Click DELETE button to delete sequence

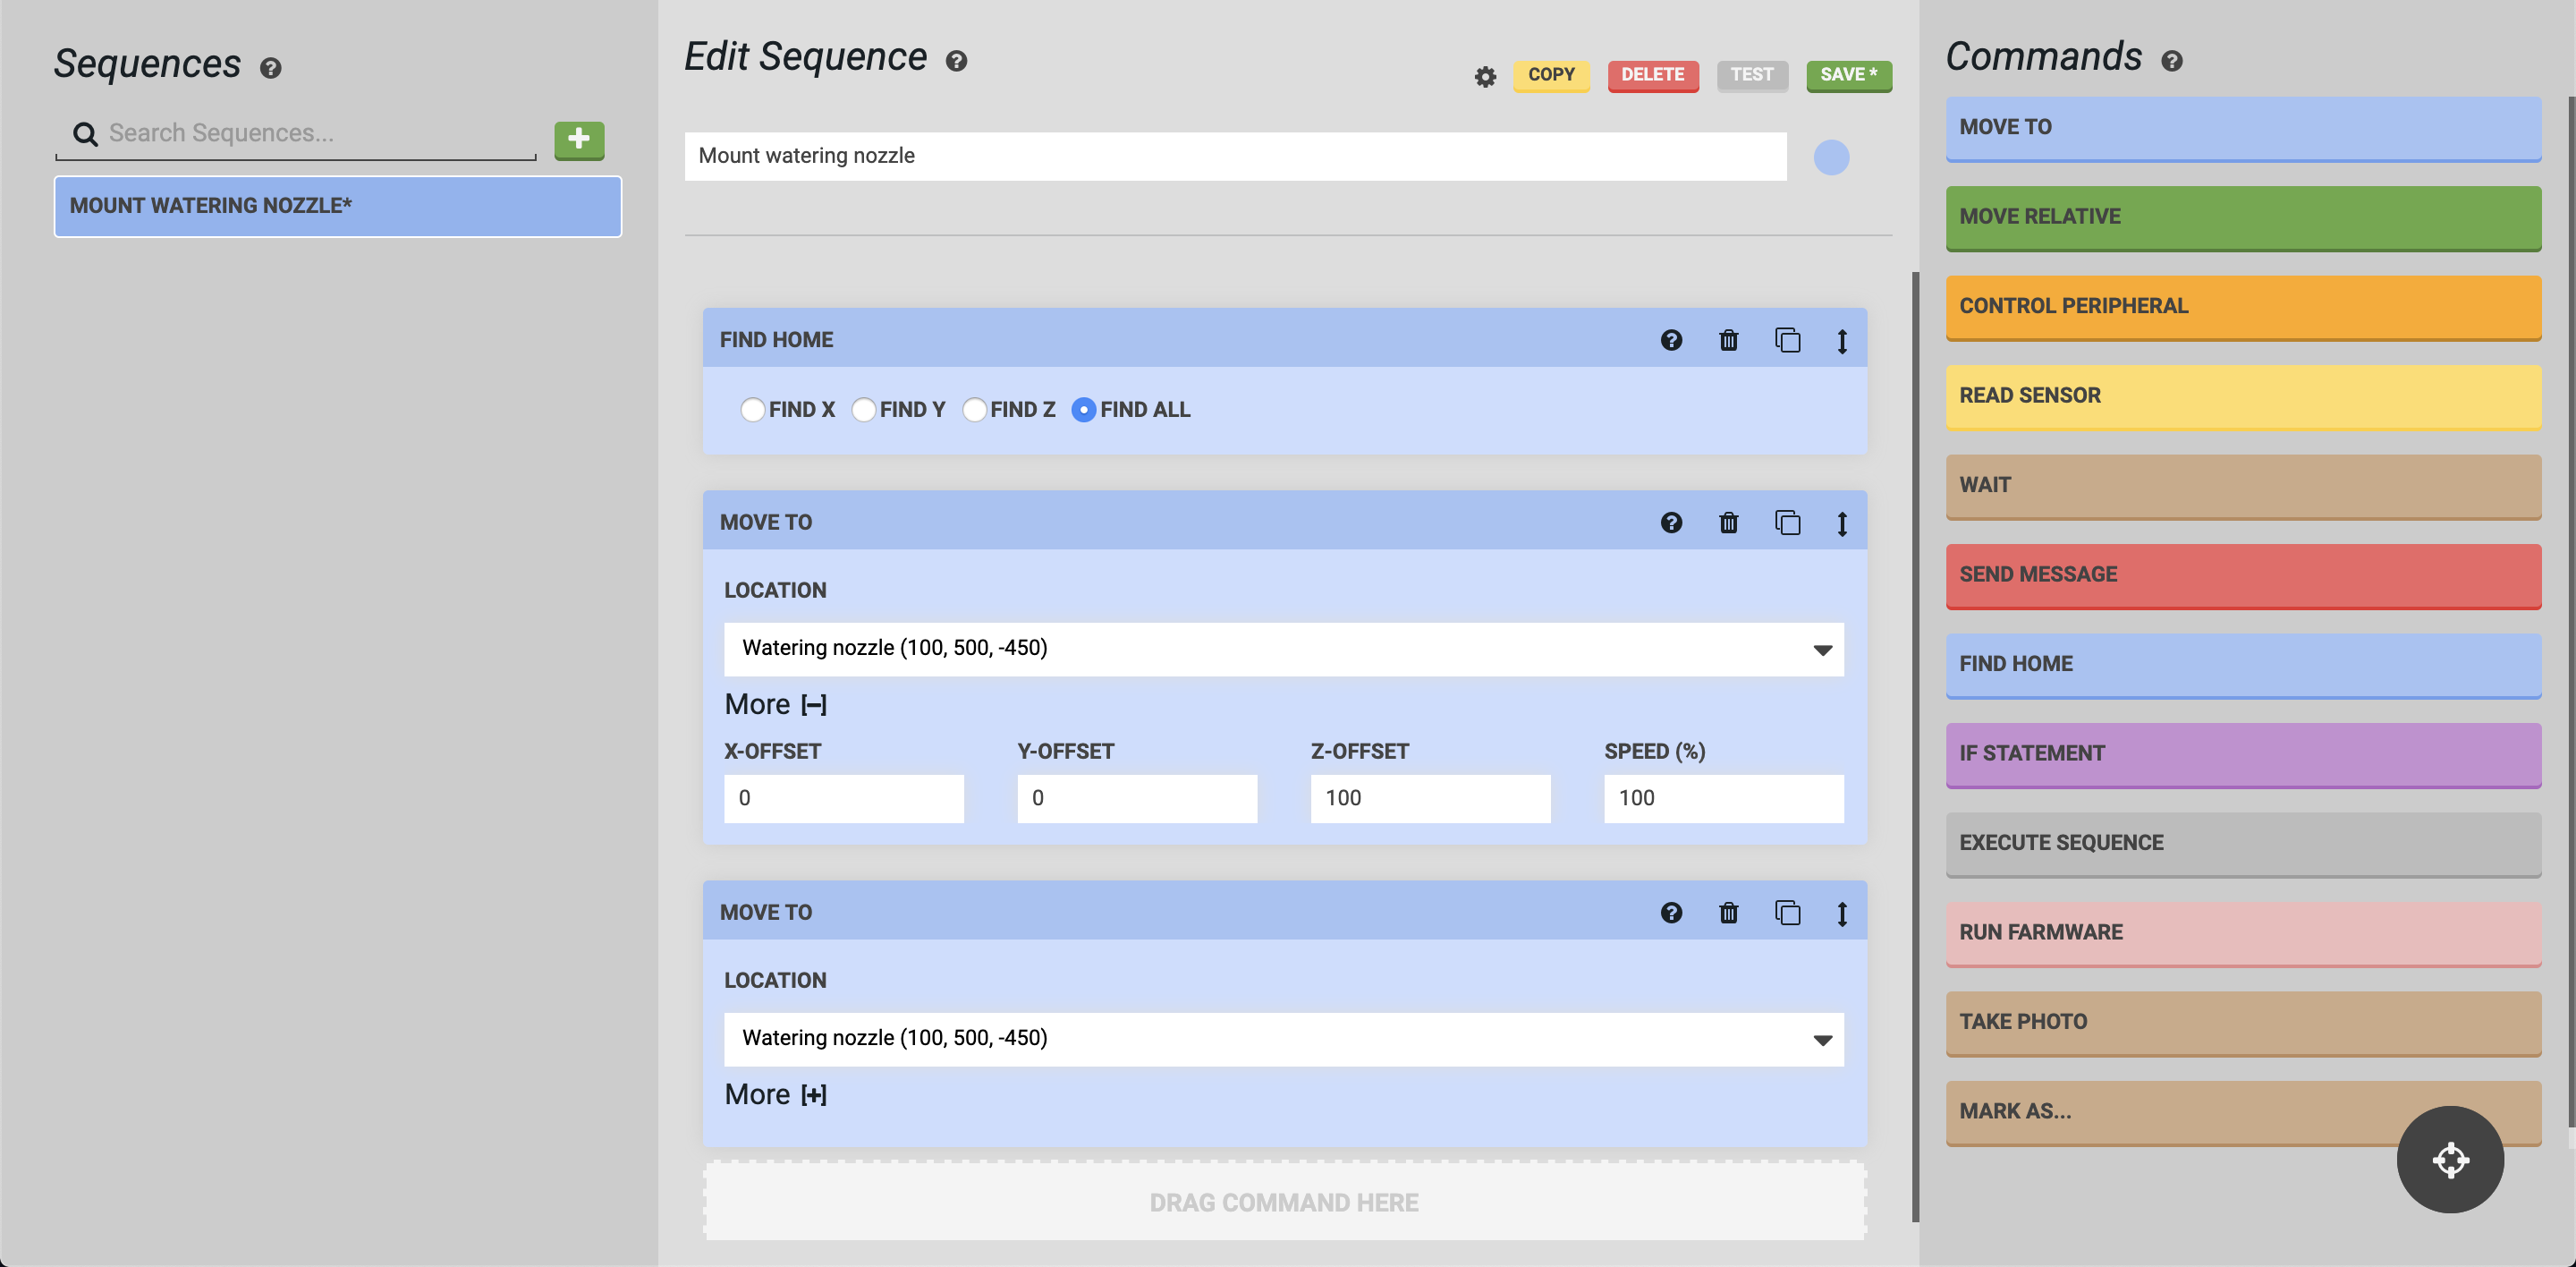(1651, 74)
